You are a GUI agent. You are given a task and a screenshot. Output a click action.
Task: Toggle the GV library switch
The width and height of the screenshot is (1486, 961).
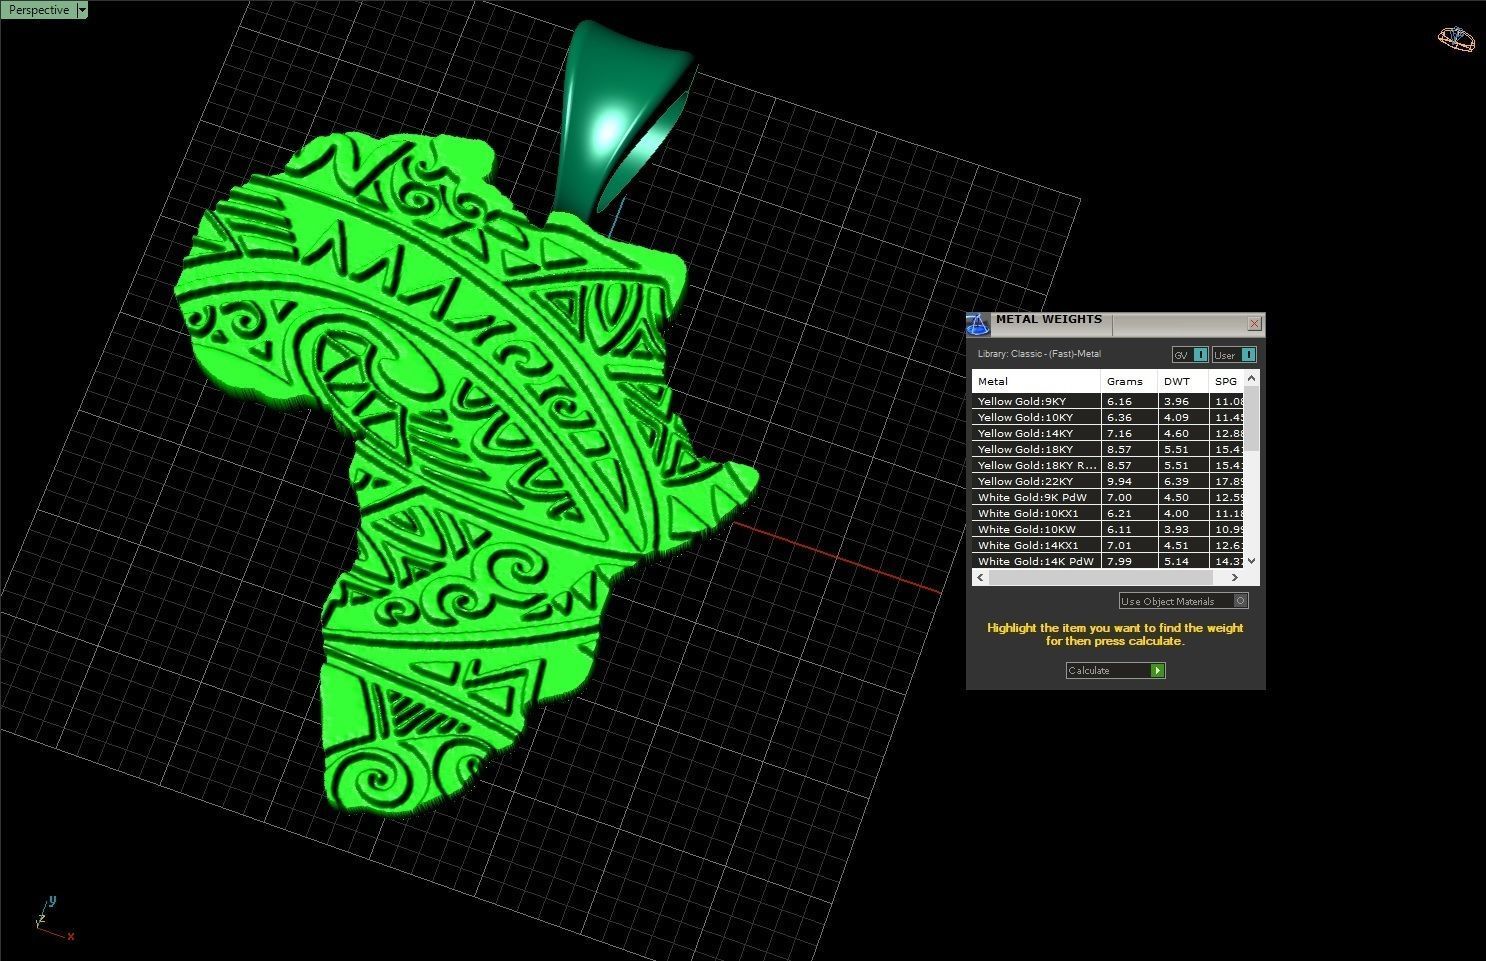click(x=1190, y=355)
